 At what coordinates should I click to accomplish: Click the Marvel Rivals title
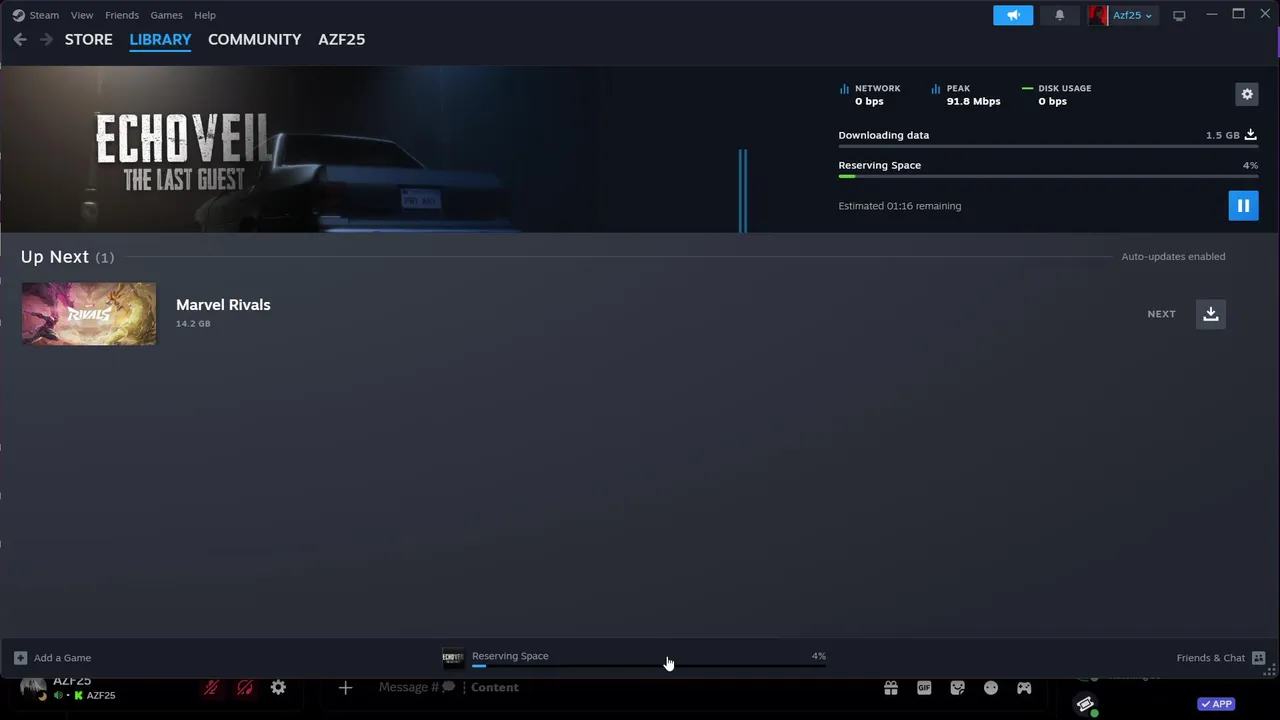coord(223,305)
